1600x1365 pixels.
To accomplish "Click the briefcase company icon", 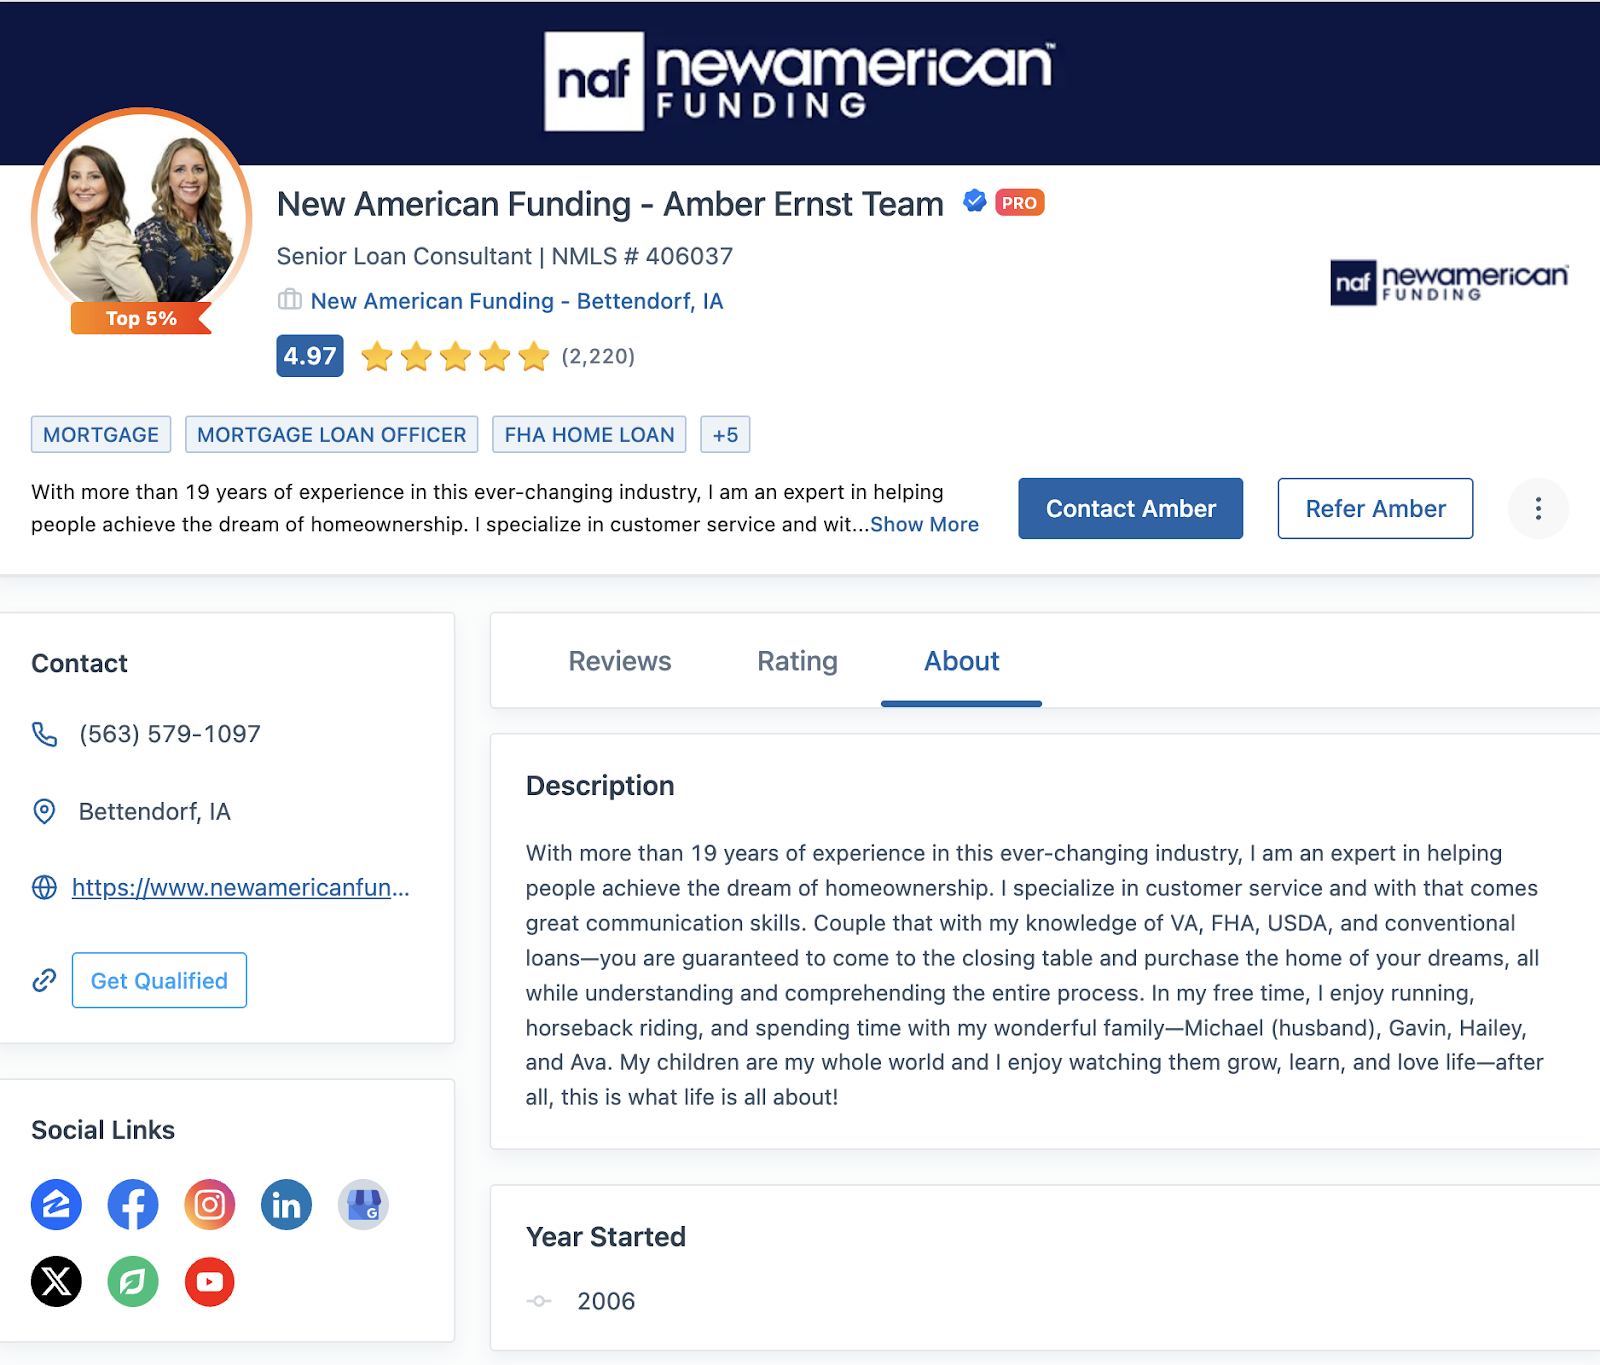I will pyautogui.click(x=290, y=300).
